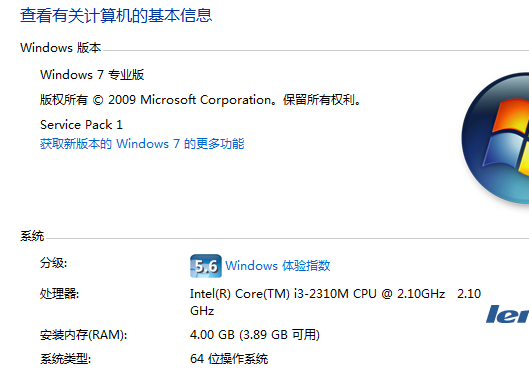Click the wrapped GHz processor text line
Viewport: 529px width, 373px height.
202,311
